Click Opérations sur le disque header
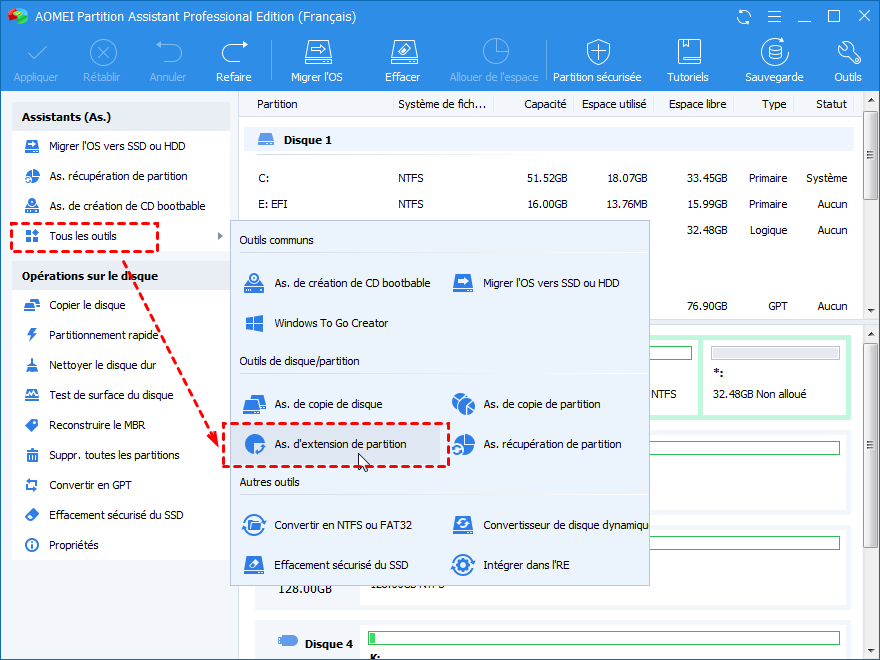 tap(121, 276)
